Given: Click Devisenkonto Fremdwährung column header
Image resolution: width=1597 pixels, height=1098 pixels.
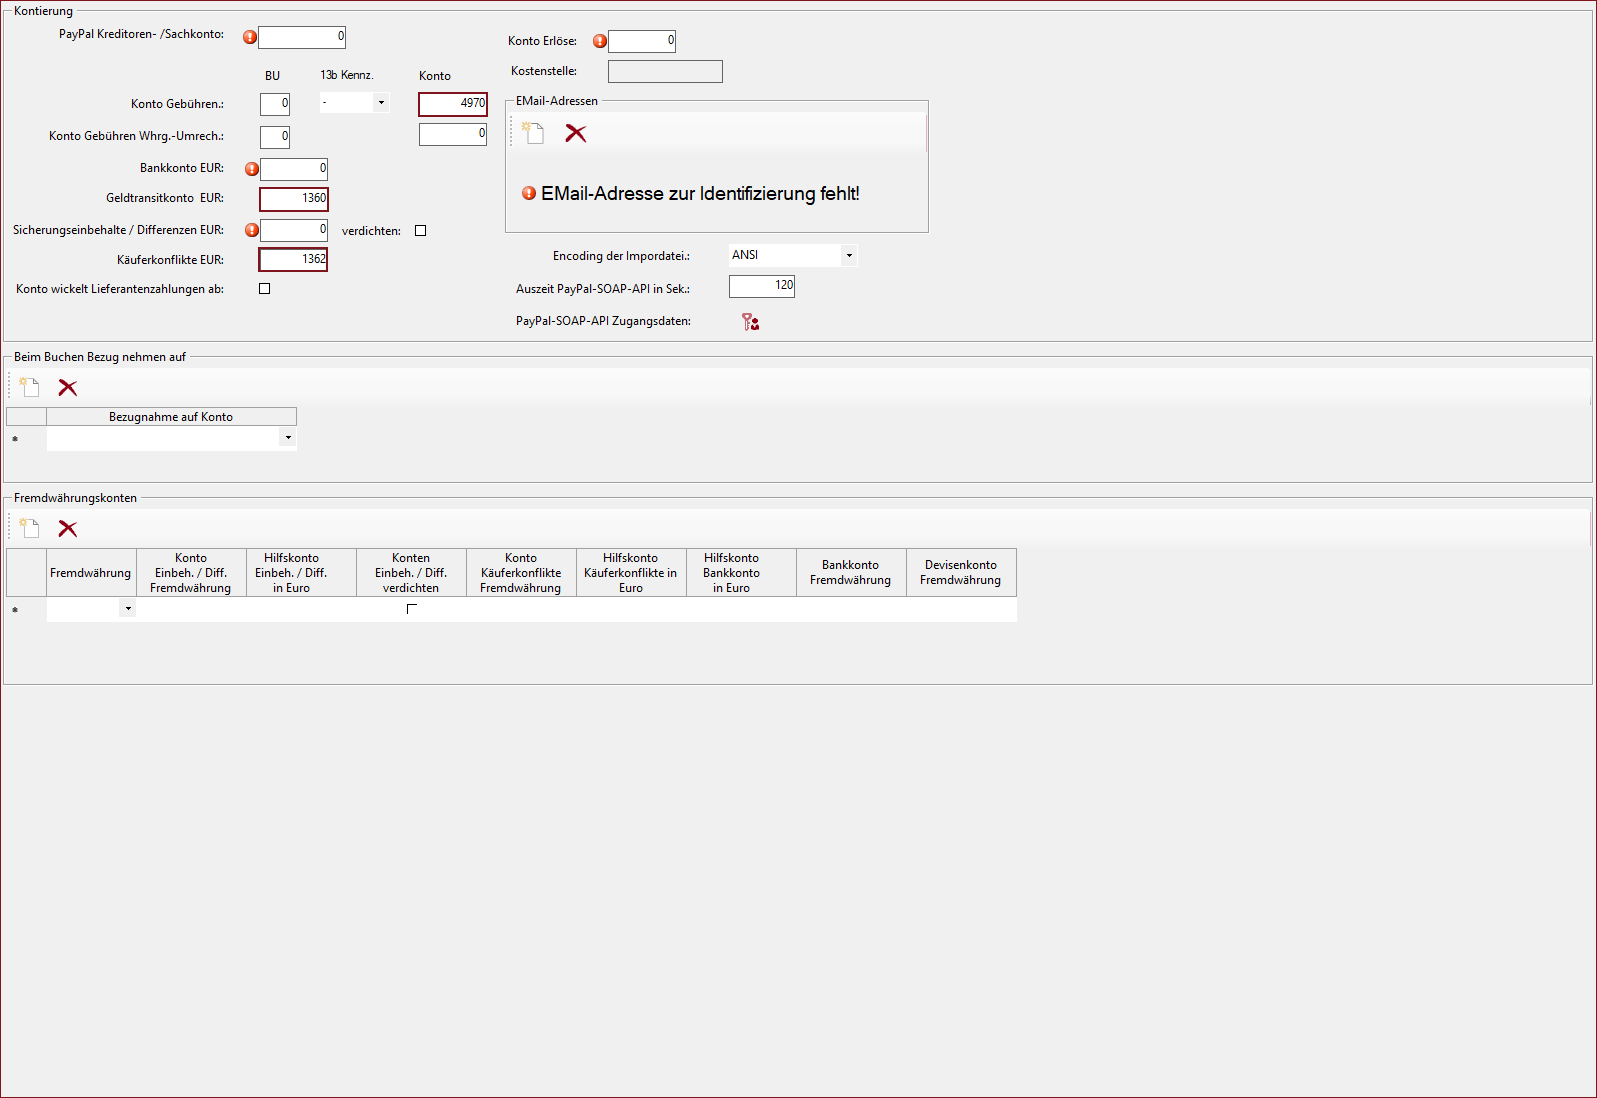Looking at the screenshot, I should click(x=960, y=572).
